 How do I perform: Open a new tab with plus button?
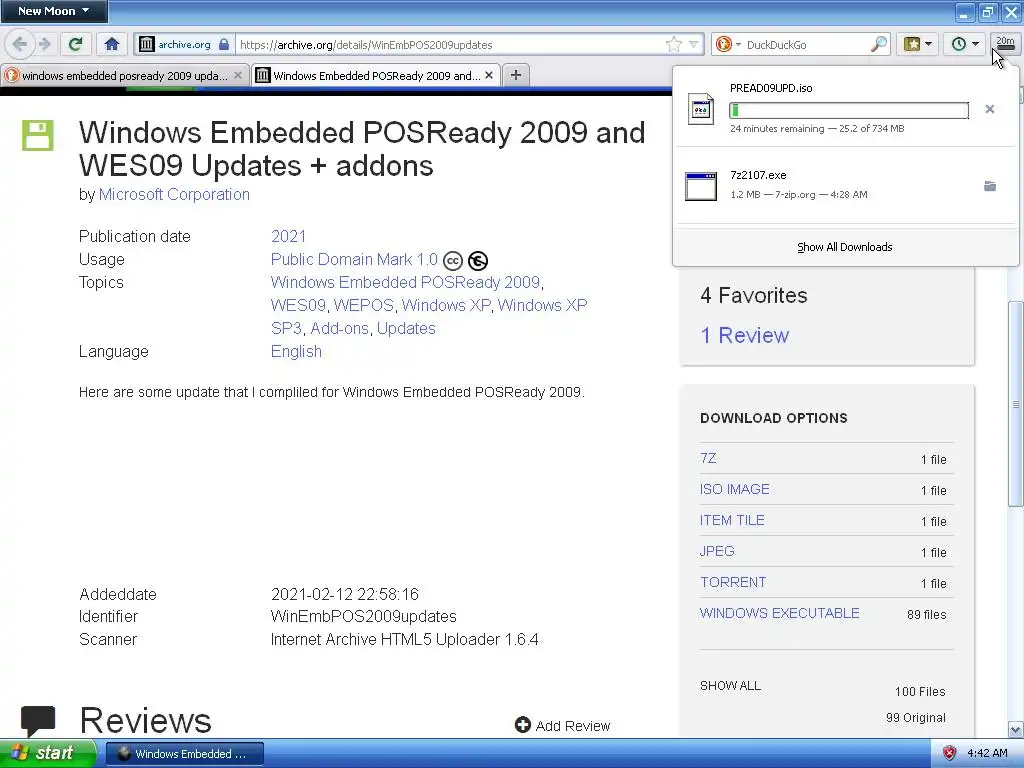(516, 75)
